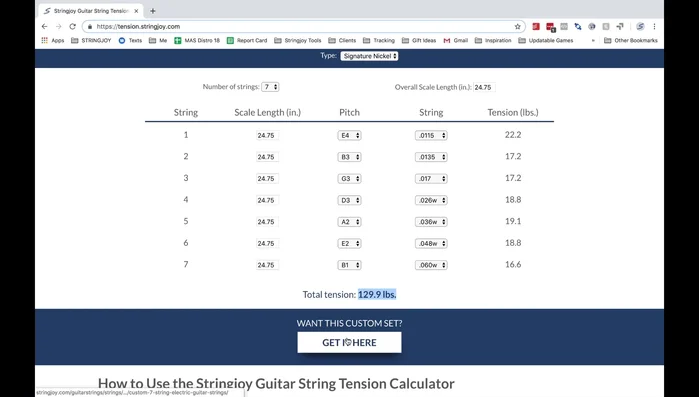The height and width of the screenshot is (397, 699).
Task: Go back using the browser back arrow
Action: point(45,27)
